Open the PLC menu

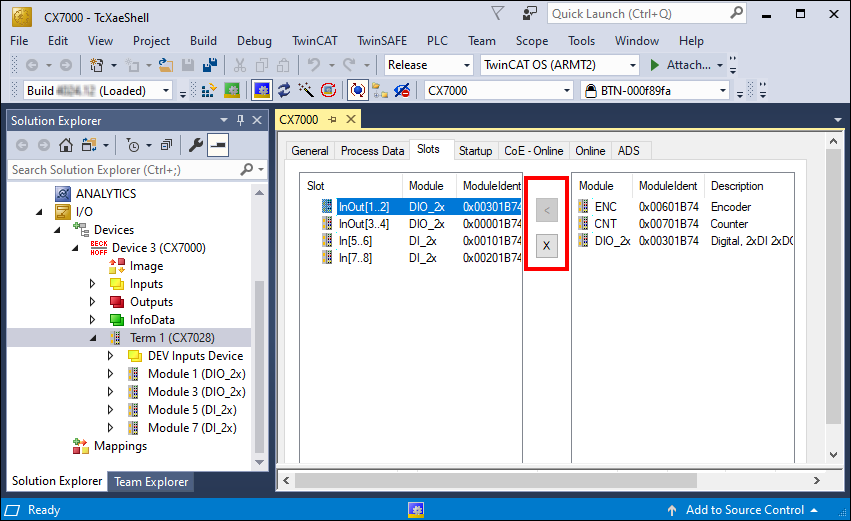(x=437, y=41)
